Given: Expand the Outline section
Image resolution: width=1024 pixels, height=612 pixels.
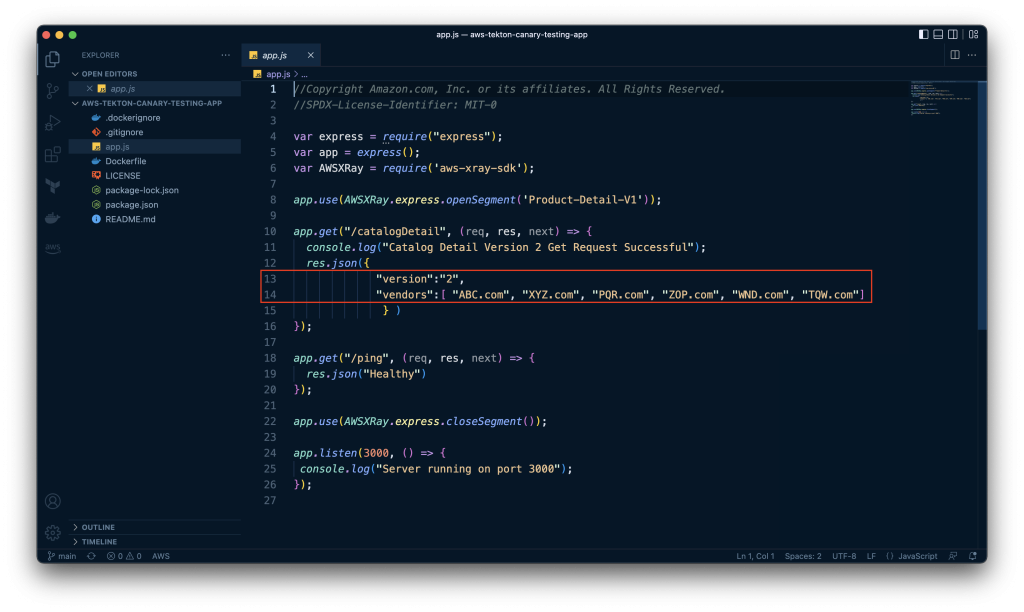Looking at the screenshot, I should [x=155, y=527].
